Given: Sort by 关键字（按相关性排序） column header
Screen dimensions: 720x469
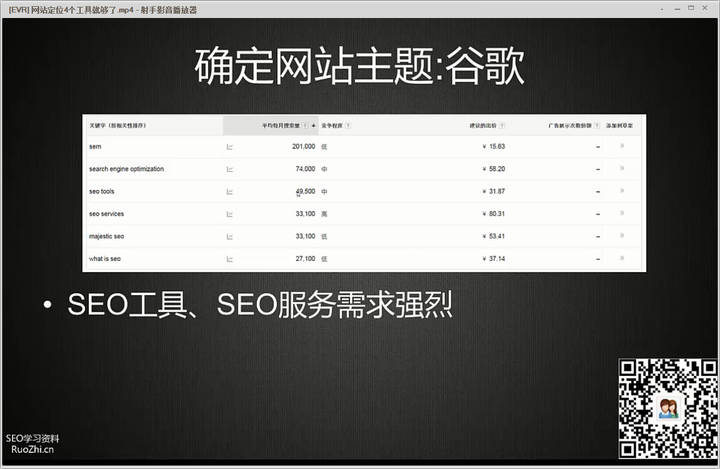Looking at the screenshot, I should [118, 125].
